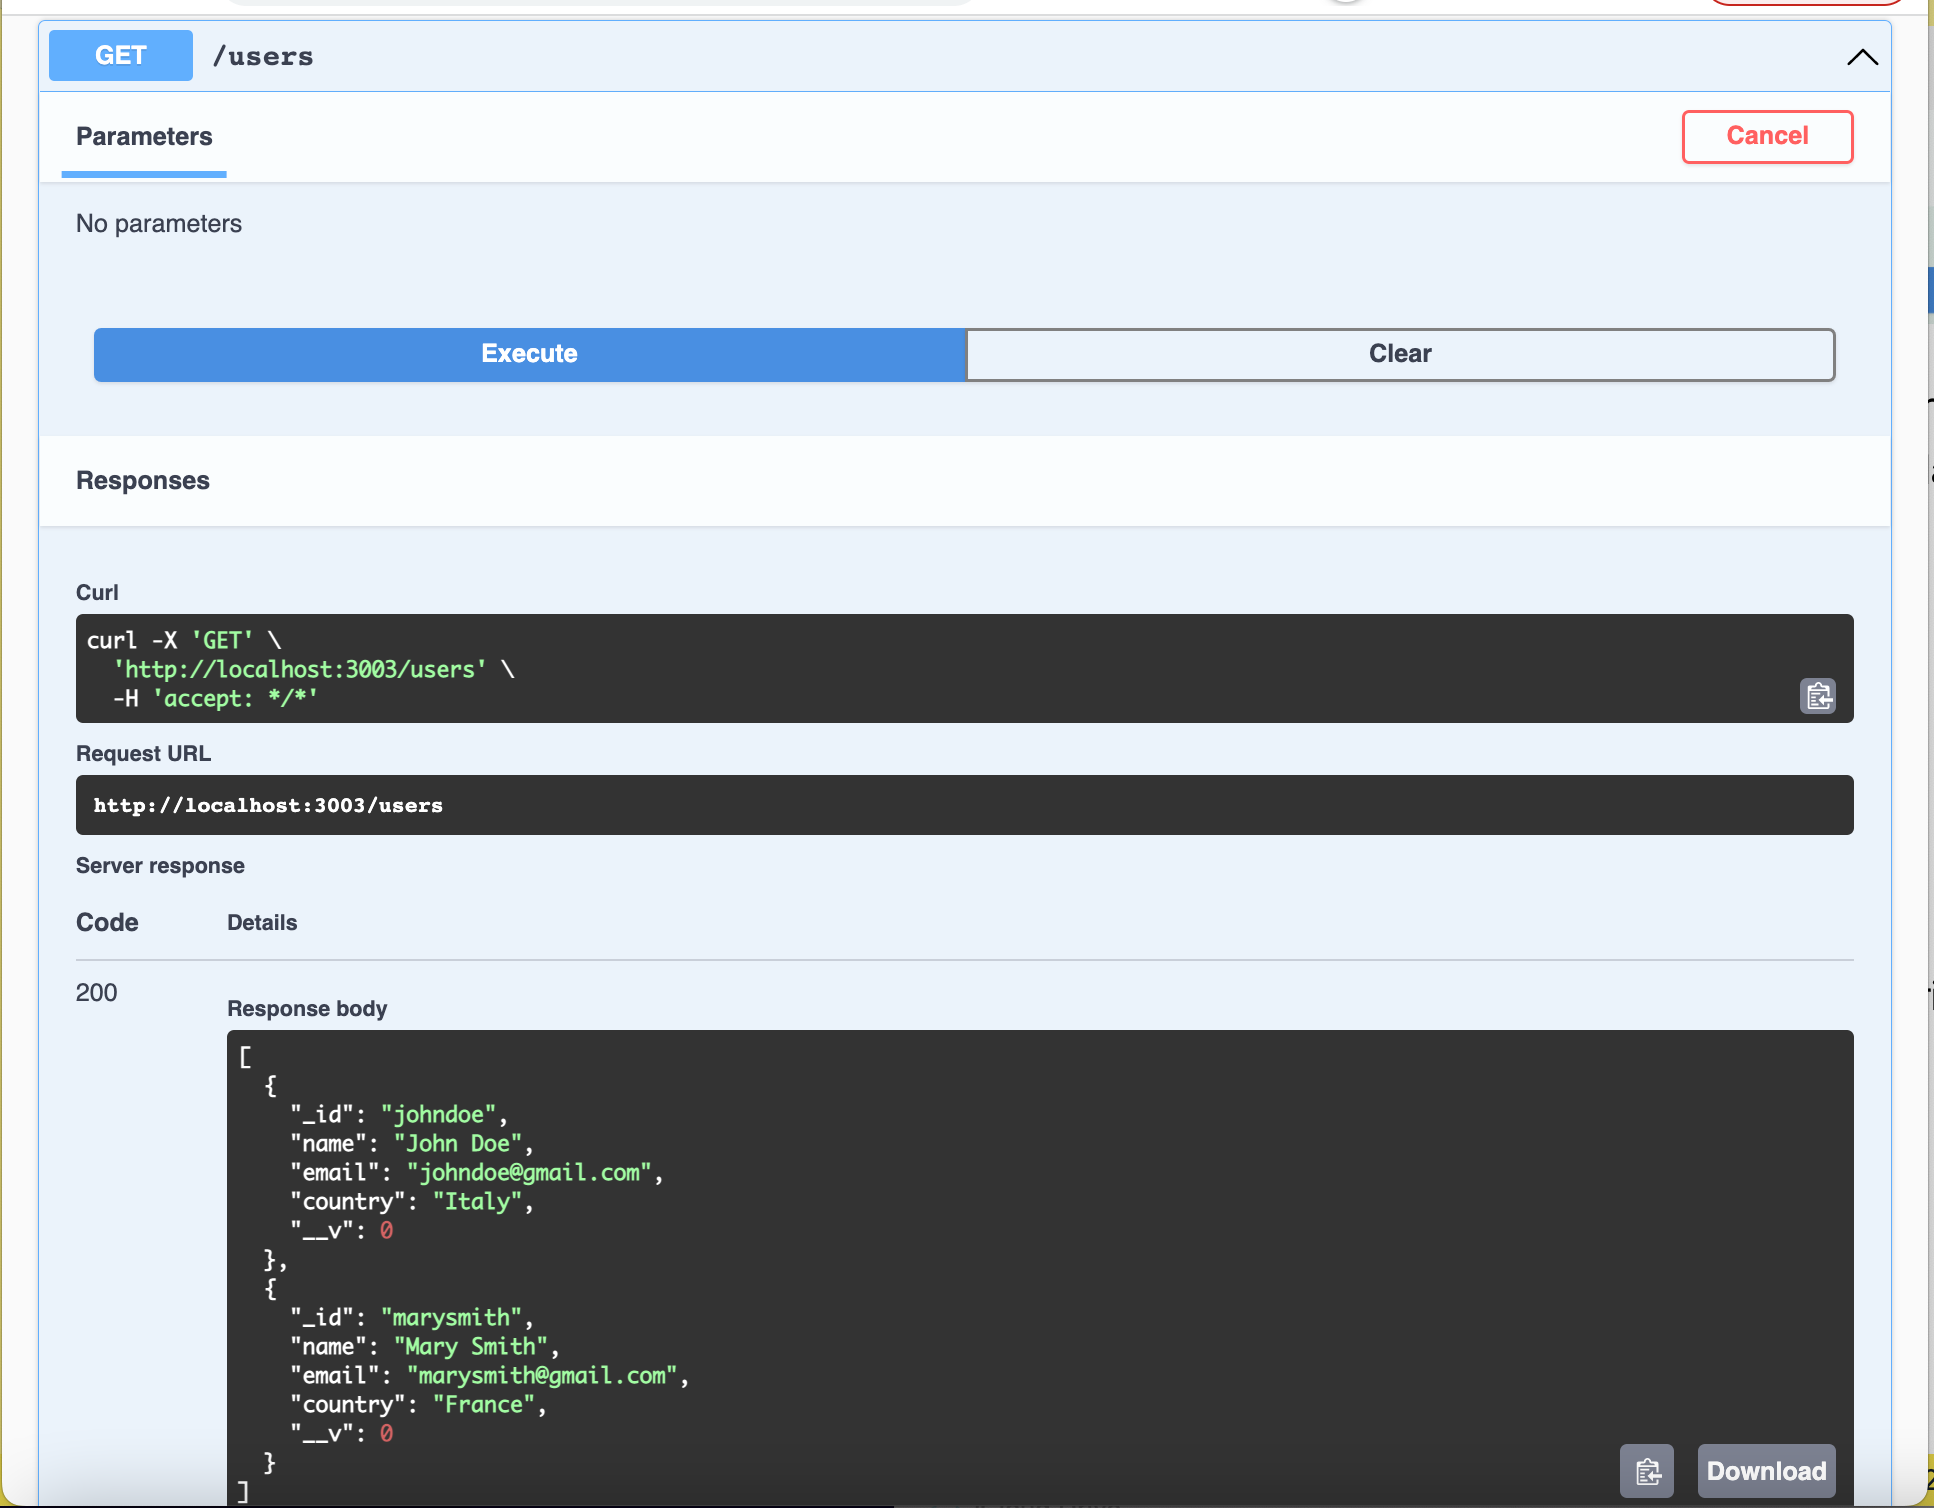Click the Execute button
The image size is (1934, 1508).
[530, 354]
